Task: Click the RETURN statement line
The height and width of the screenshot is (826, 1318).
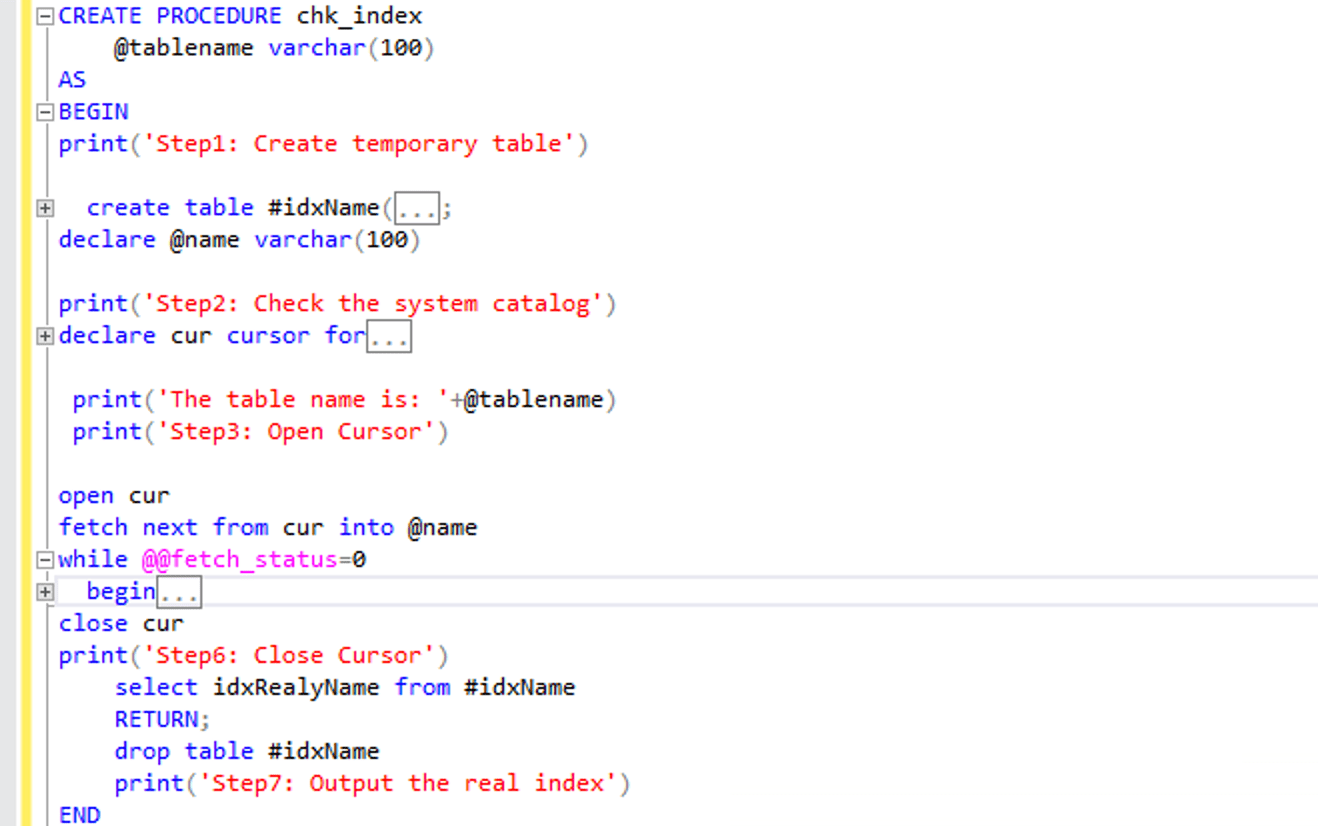Action: [160, 719]
